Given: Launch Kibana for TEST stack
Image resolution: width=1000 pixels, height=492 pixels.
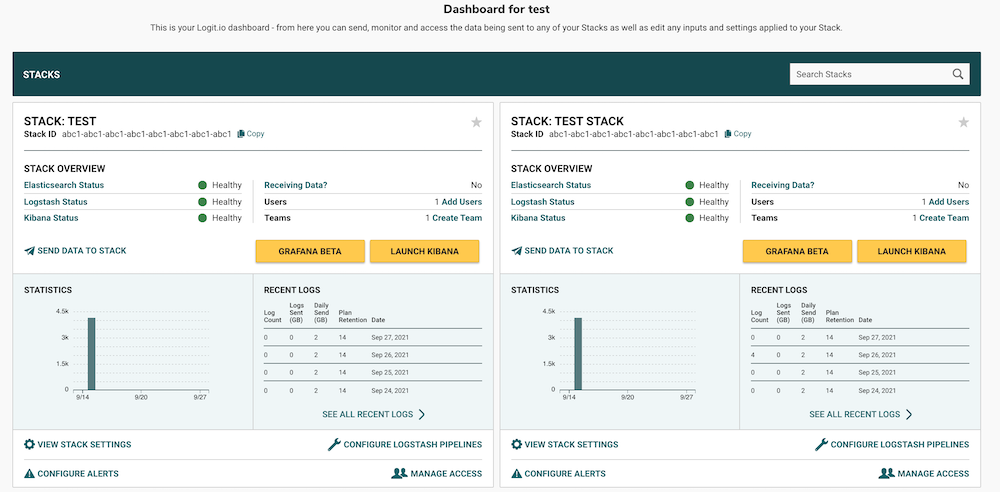Looking at the screenshot, I should pos(425,251).
